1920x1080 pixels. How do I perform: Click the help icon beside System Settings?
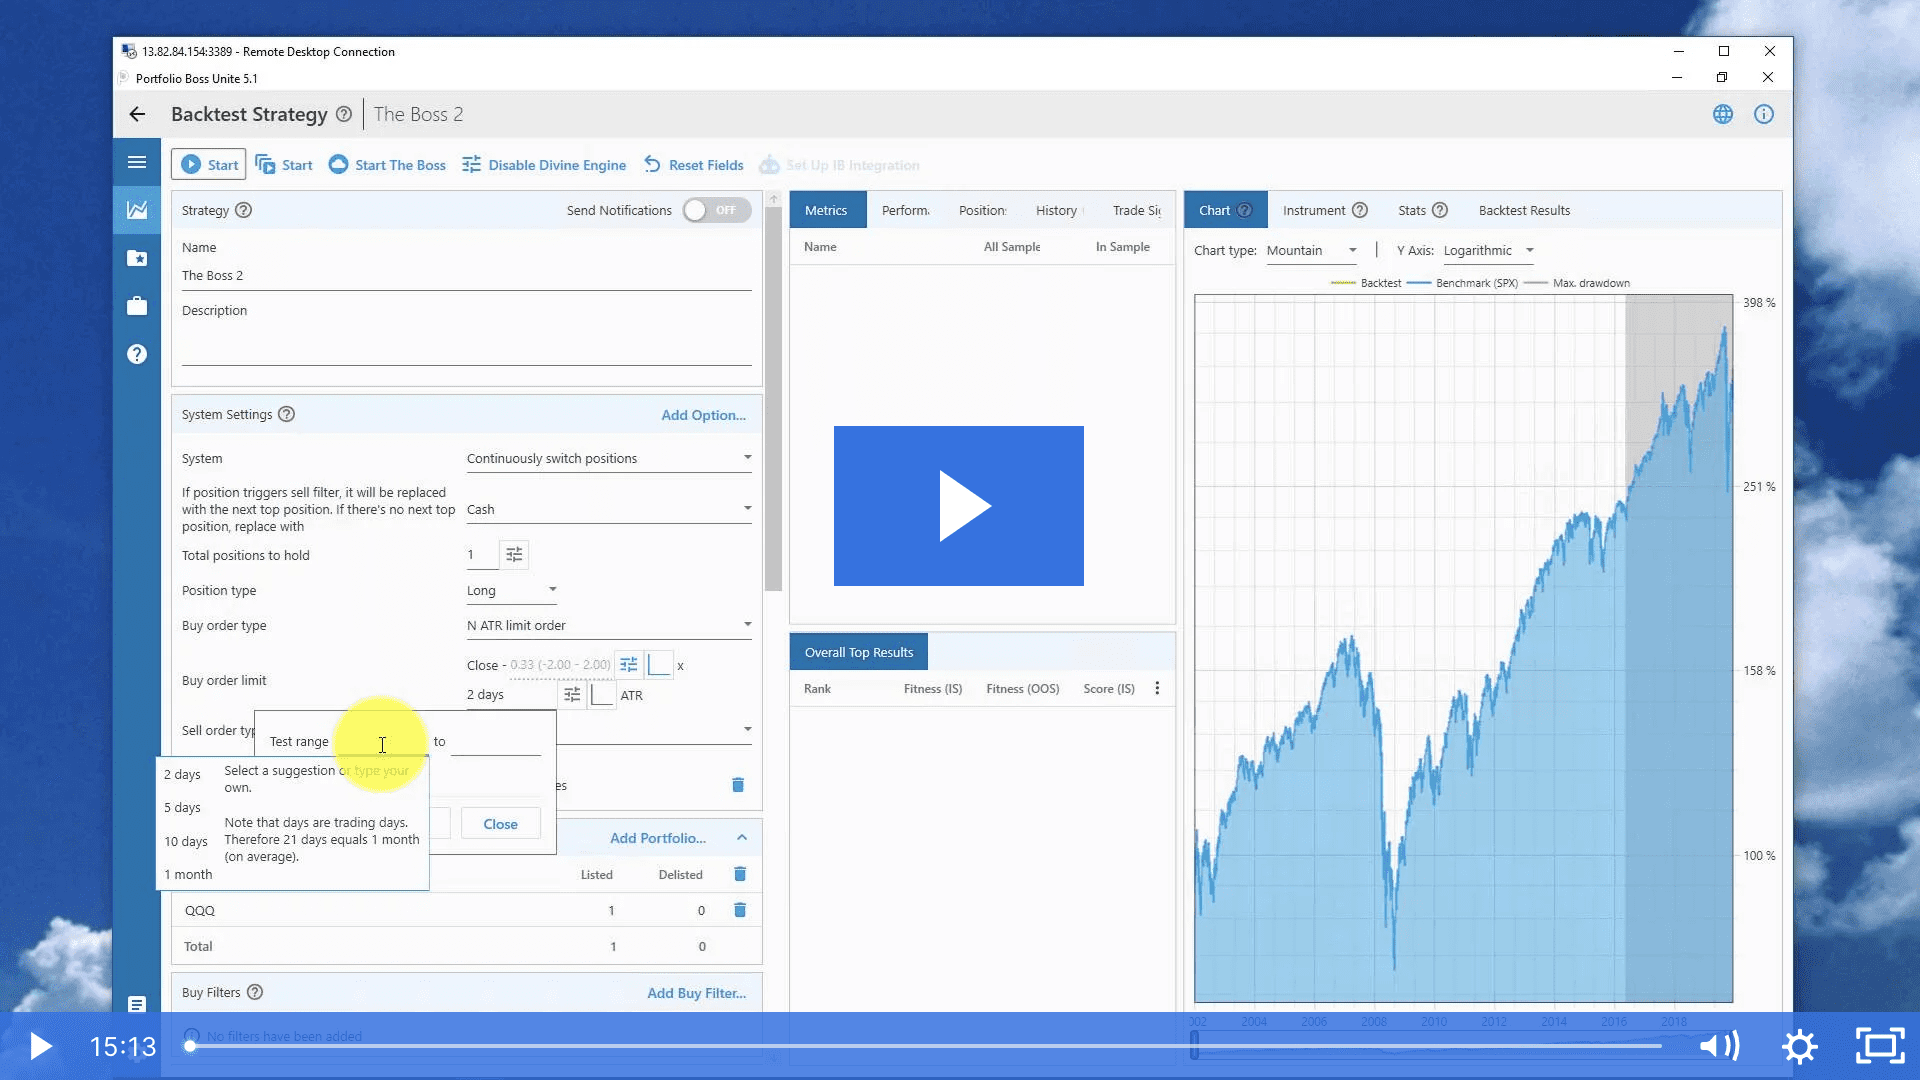point(286,414)
